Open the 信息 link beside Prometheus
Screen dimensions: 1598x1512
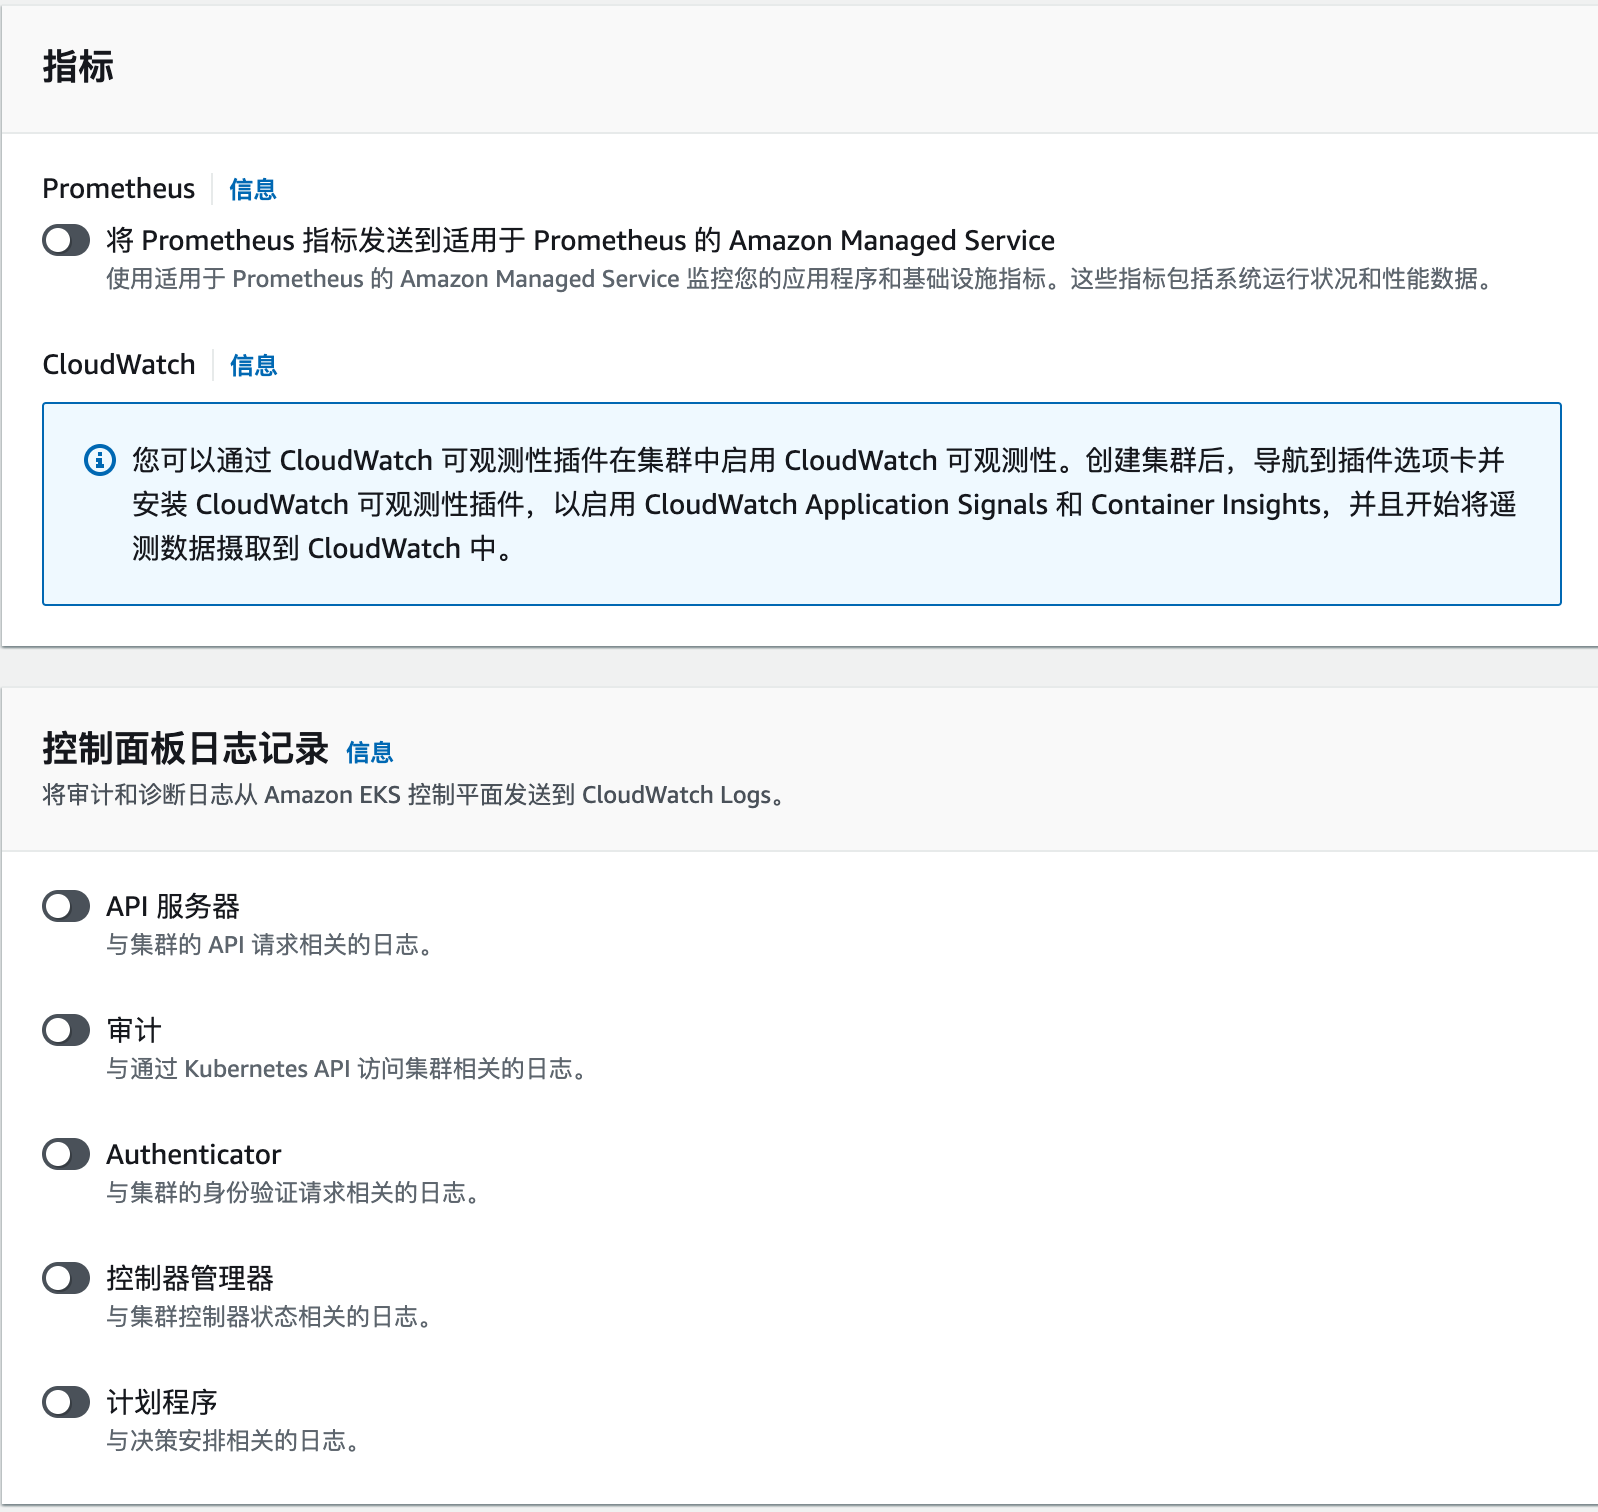point(253,189)
